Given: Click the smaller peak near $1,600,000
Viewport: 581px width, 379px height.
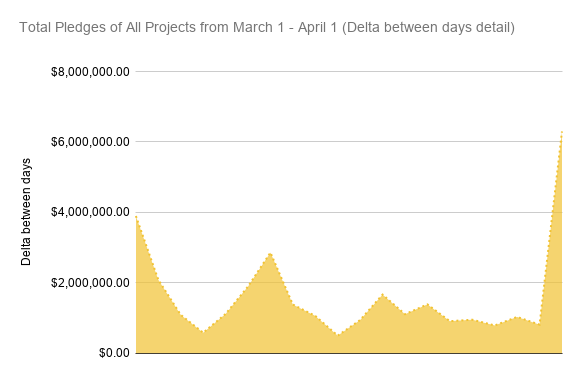Looking at the screenshot, I should (x=382, y=295).
